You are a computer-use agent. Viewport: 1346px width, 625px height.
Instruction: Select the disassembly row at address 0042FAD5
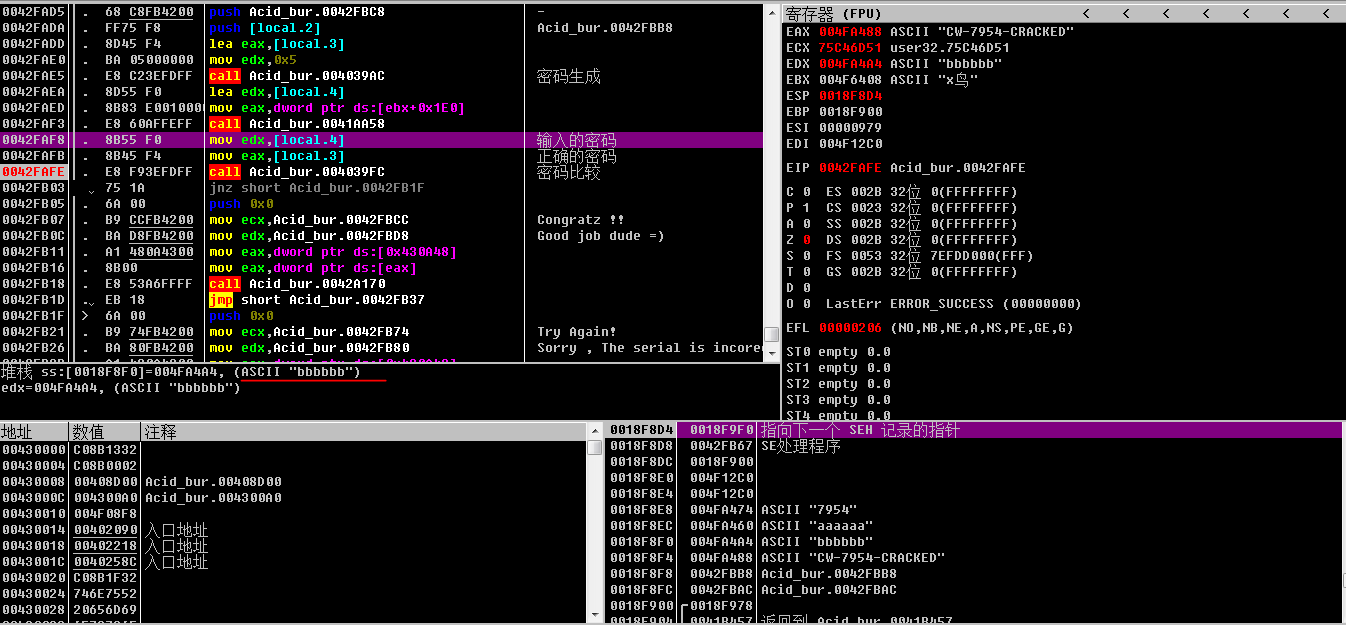(x=380, y=12)
